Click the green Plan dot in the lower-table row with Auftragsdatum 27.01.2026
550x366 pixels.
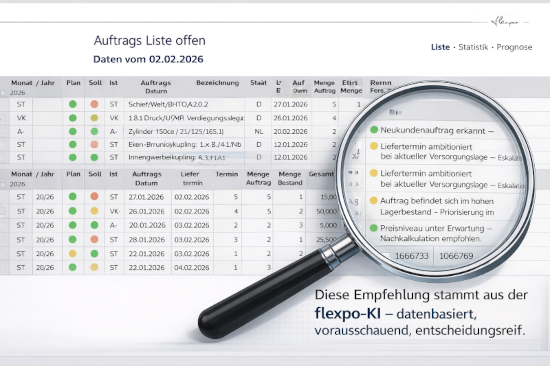click(73, 197)
